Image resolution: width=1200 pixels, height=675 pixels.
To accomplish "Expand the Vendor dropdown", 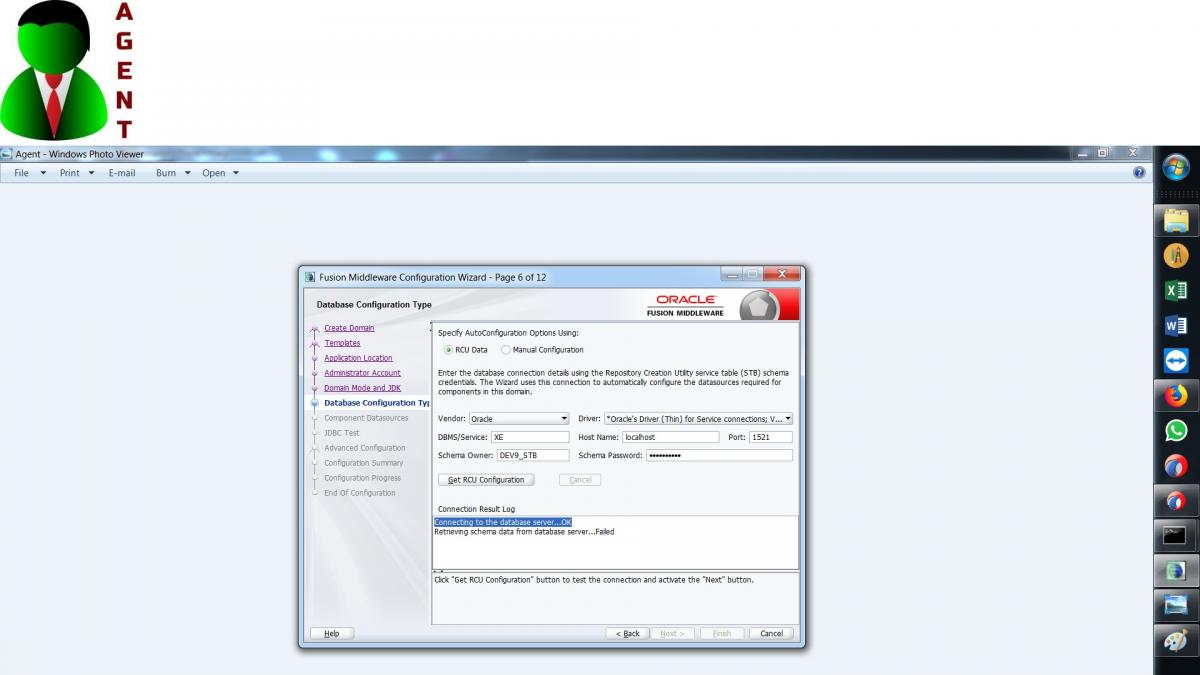I will point(564,419).
